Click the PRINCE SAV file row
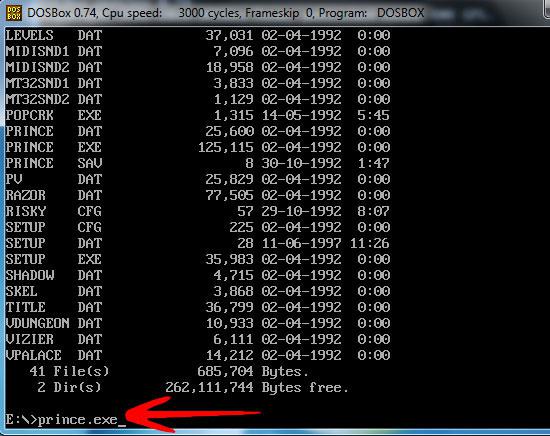This screenshot has width=550, height=436. (198, 163)
